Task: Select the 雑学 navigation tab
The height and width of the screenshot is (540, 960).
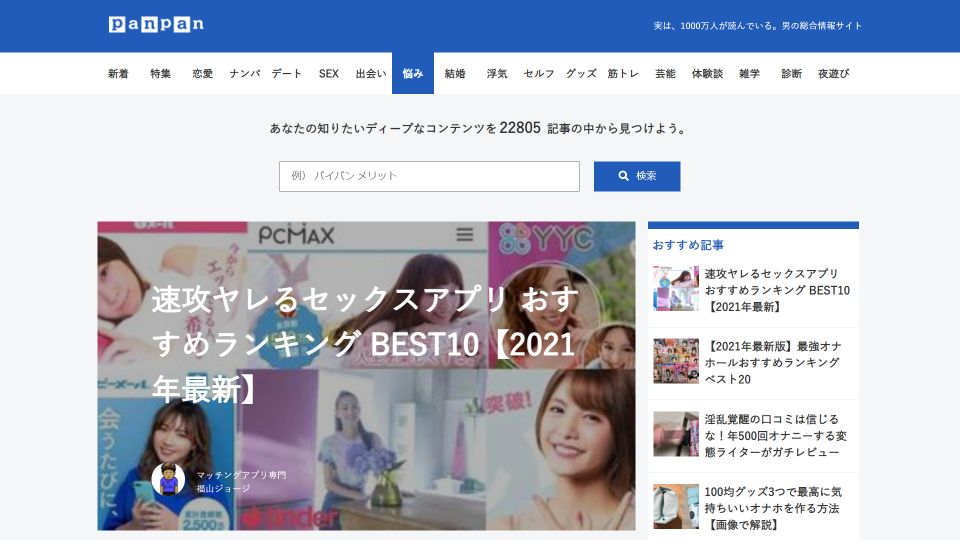Action: 749,74
